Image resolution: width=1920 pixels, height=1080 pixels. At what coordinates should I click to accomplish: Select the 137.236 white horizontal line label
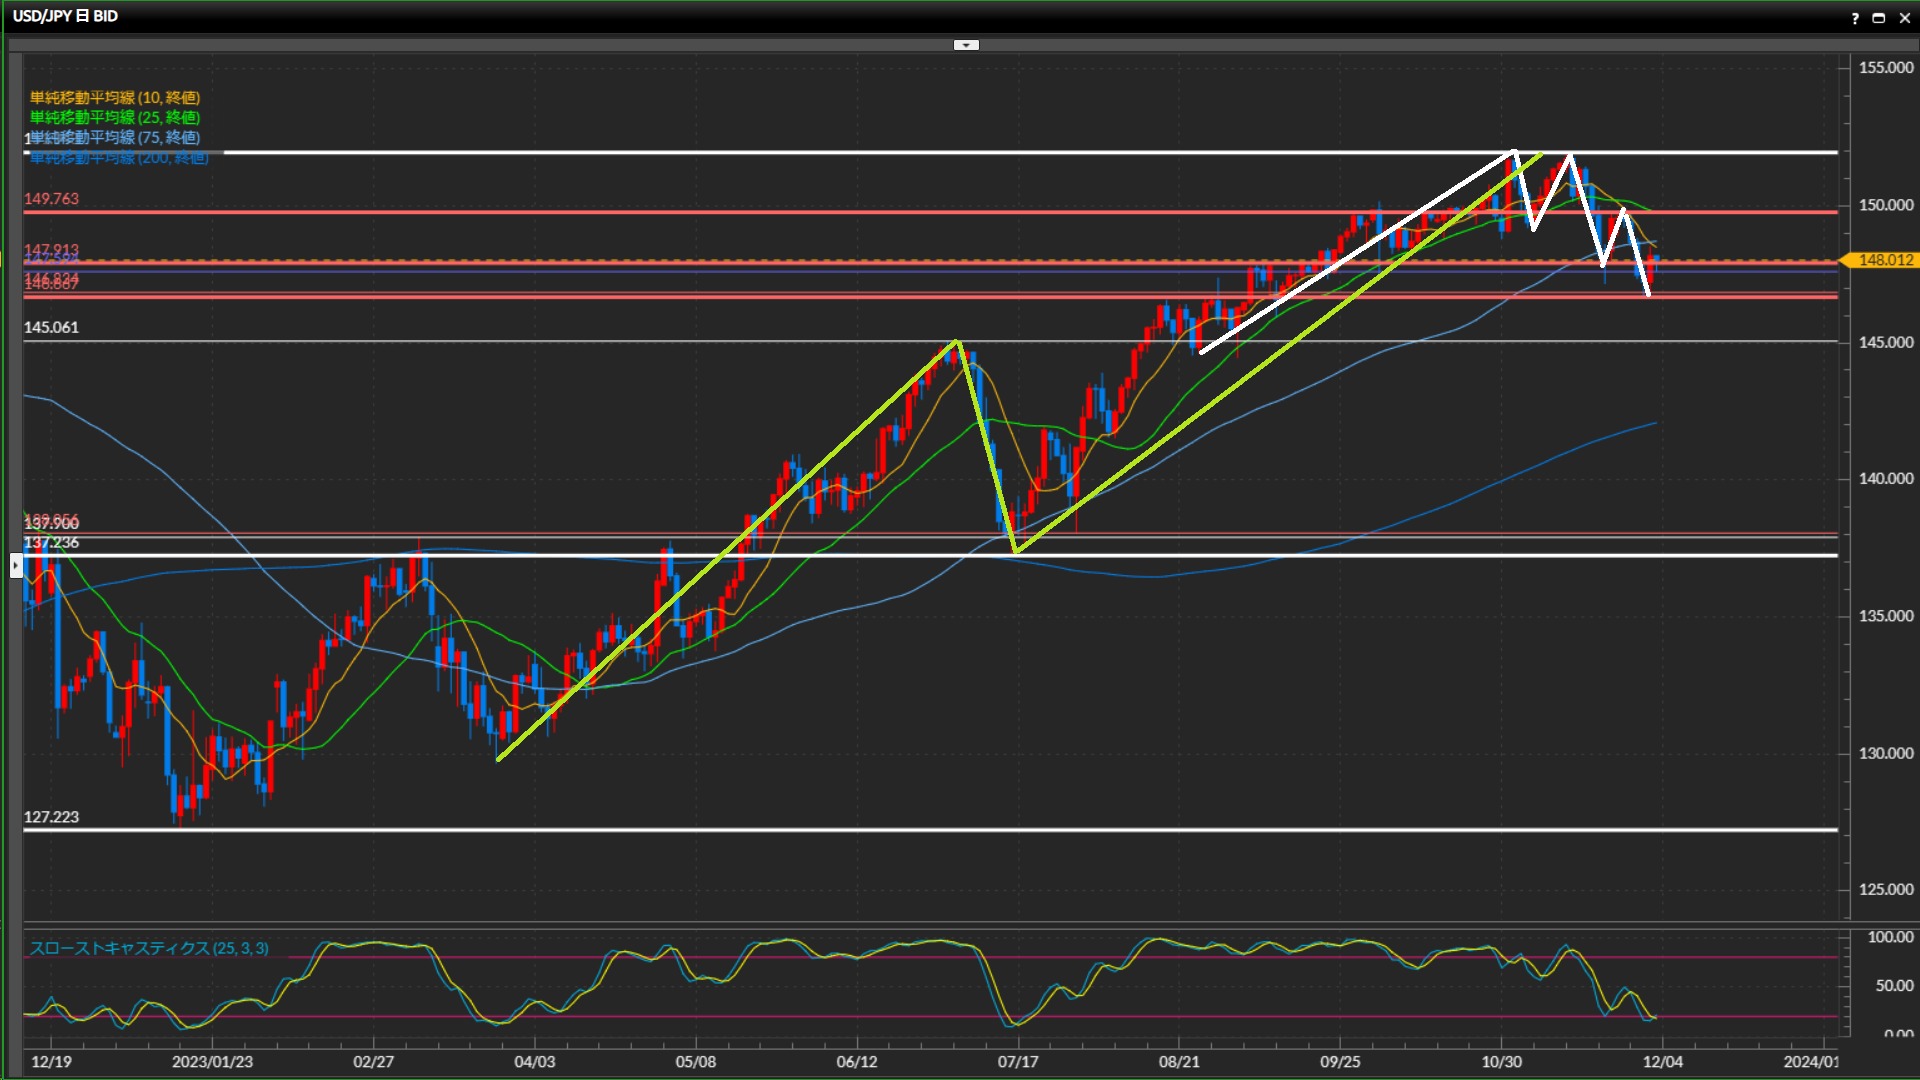[51, 543]
